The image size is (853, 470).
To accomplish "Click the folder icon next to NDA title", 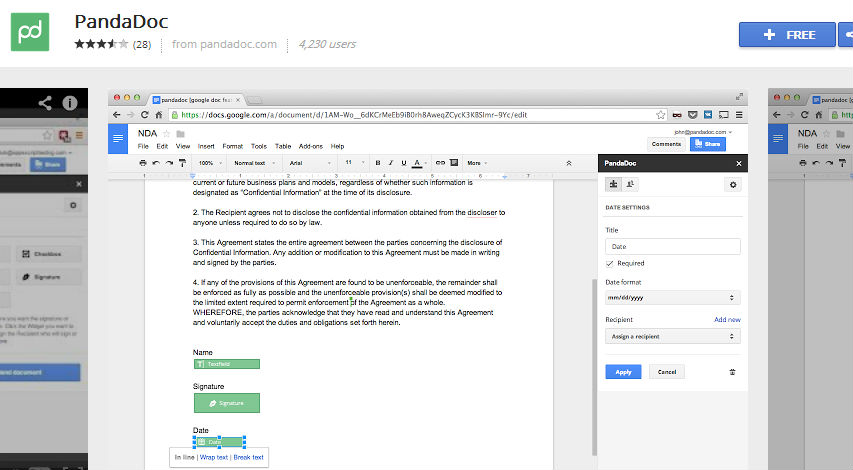I will (x=181, y=134).
